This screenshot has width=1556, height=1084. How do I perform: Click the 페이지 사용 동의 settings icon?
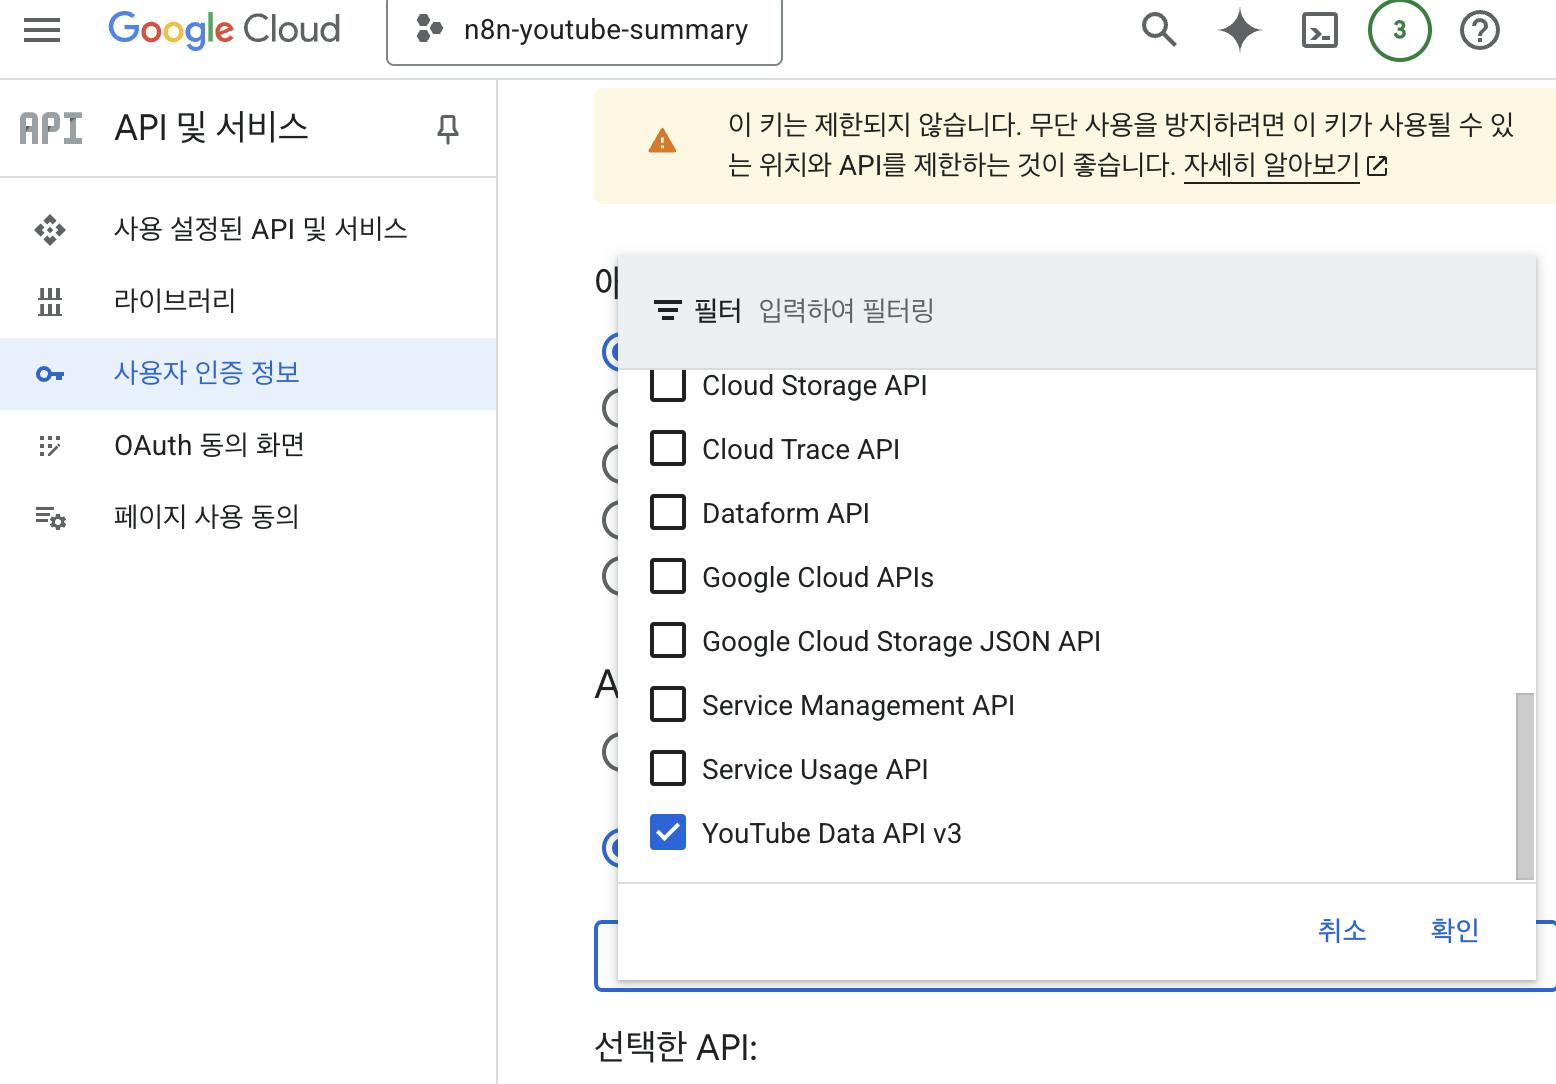pyautogui.click(x=50, y=517)
